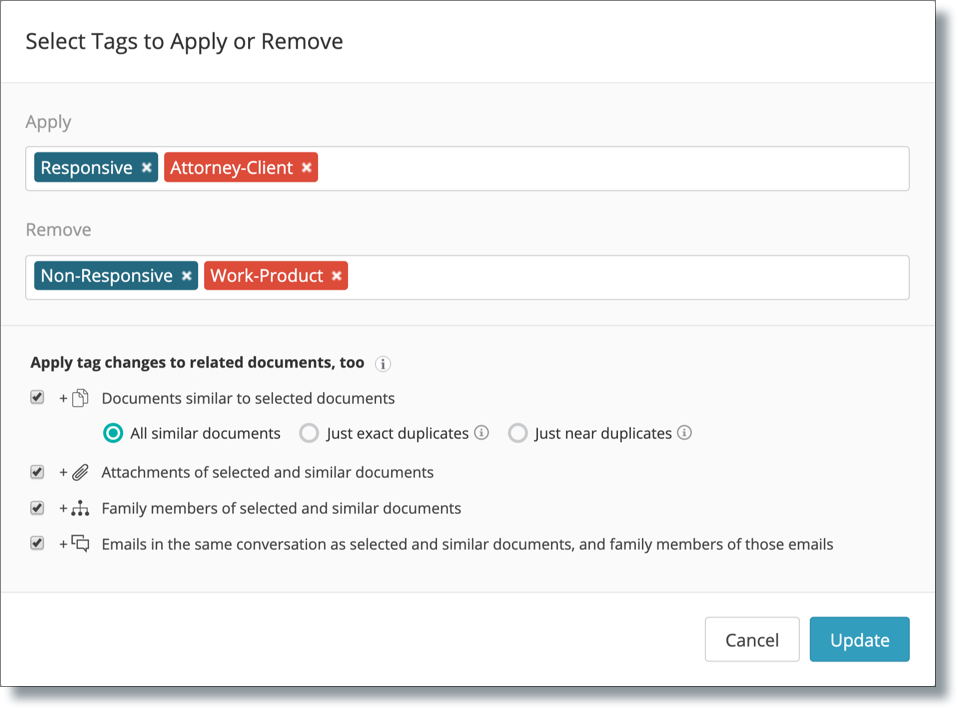
Task: Click the similar documents pages icon
Action: pyautogui.click(x=80, y=399)
